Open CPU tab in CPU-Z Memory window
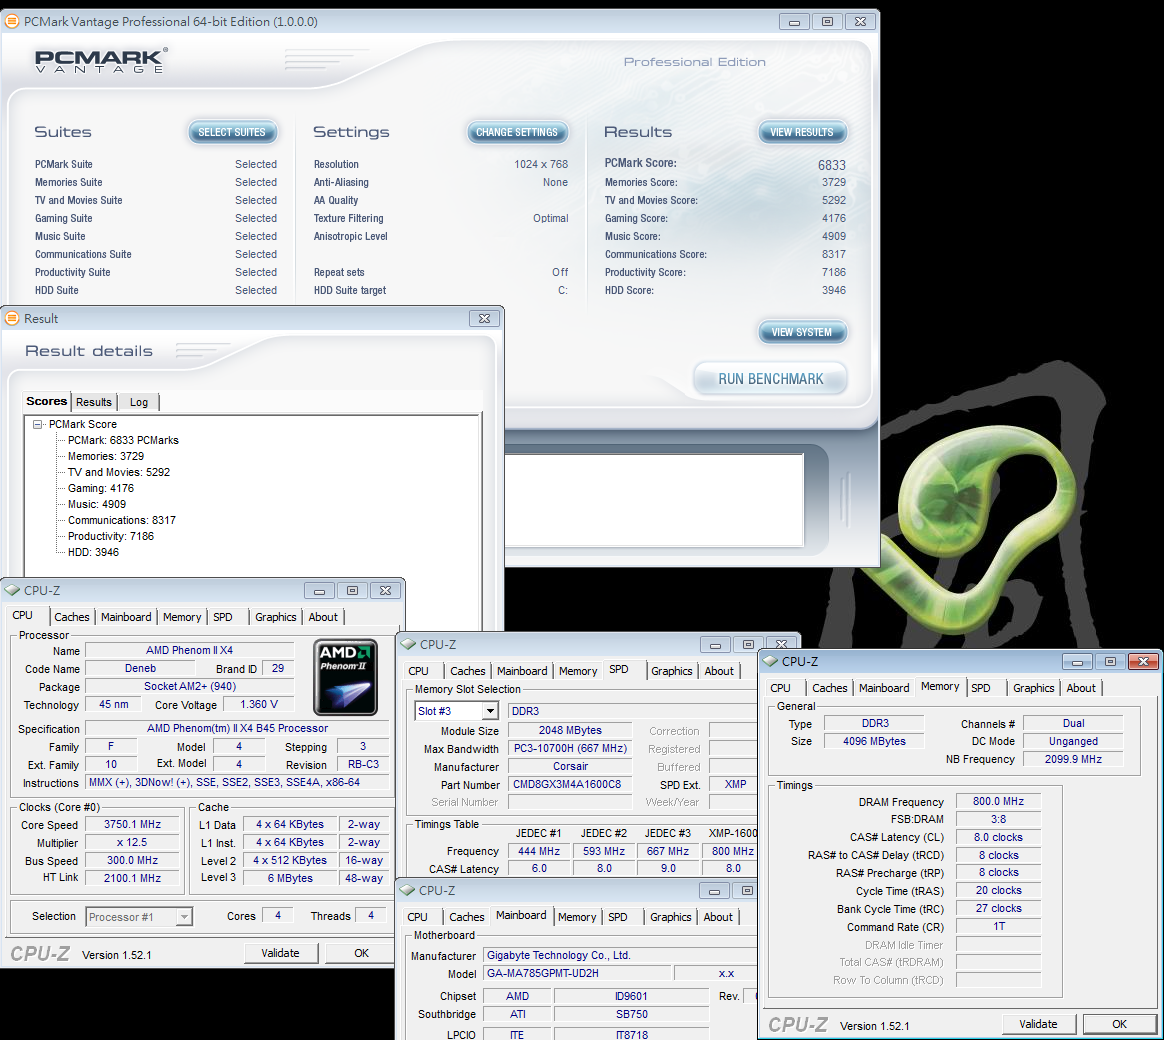Viewport: 1164px width, 1040px height. pos(780,688)
